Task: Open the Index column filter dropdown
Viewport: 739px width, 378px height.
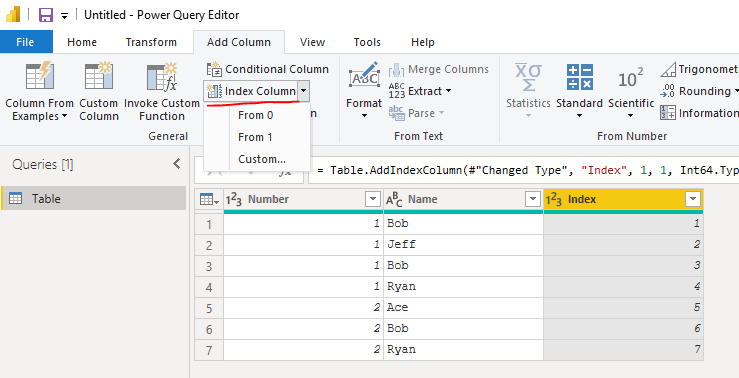Action: 693,199
